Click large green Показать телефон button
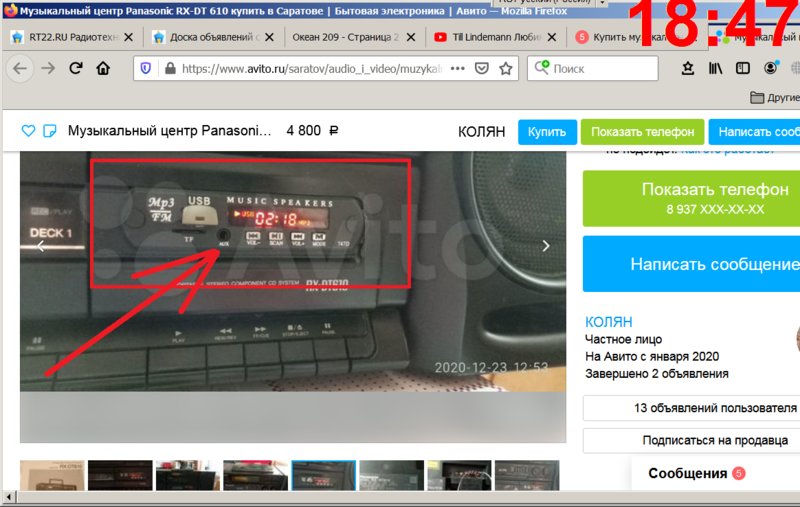Viewport: 800px width, 507px height. tap(691, 198)
